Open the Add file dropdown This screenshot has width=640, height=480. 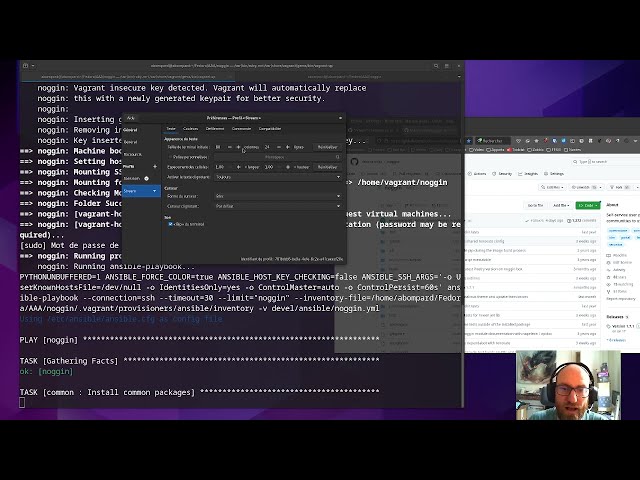[x=561, y=205]
